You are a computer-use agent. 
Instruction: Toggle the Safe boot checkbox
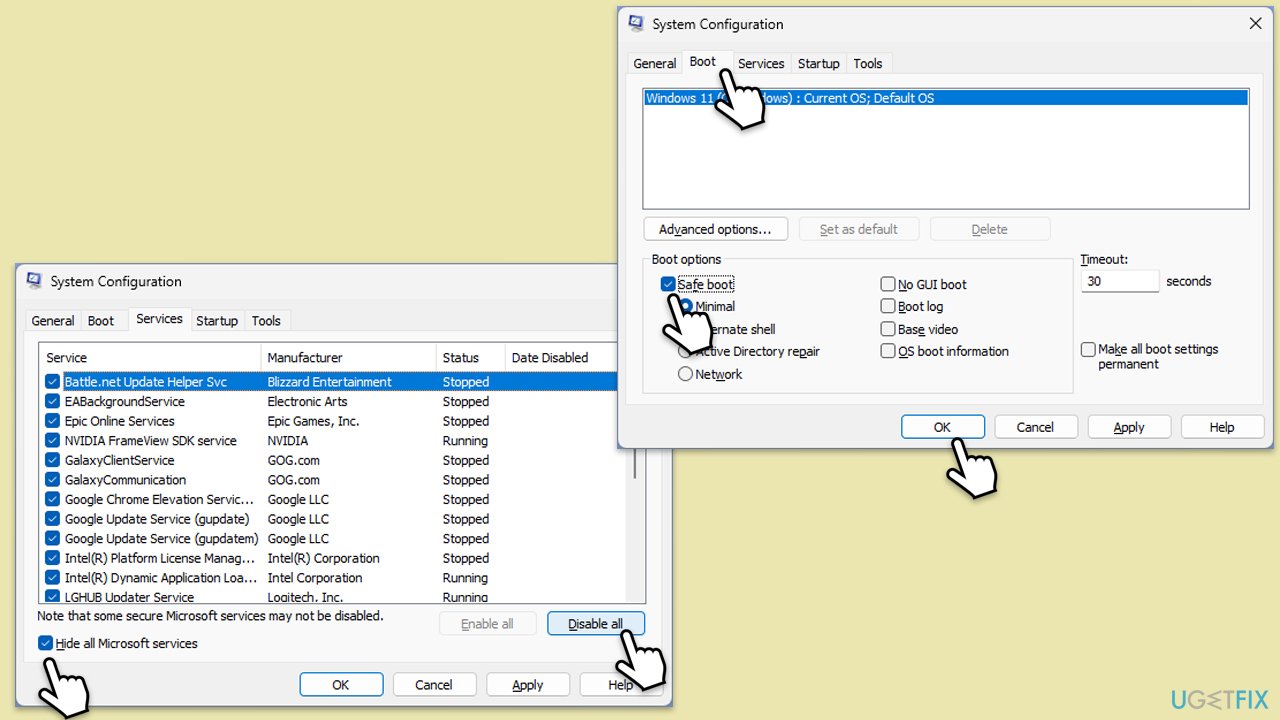click(x=668, y=284)
